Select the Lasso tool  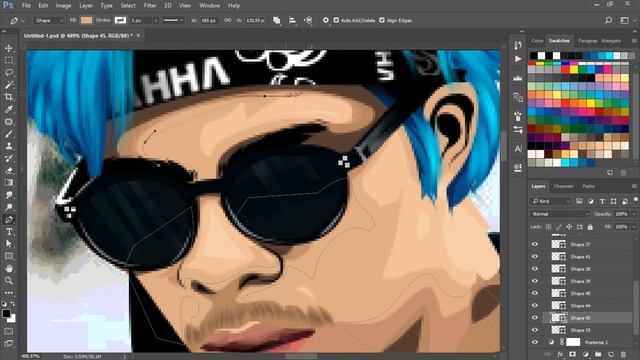(x=9, y=73)
